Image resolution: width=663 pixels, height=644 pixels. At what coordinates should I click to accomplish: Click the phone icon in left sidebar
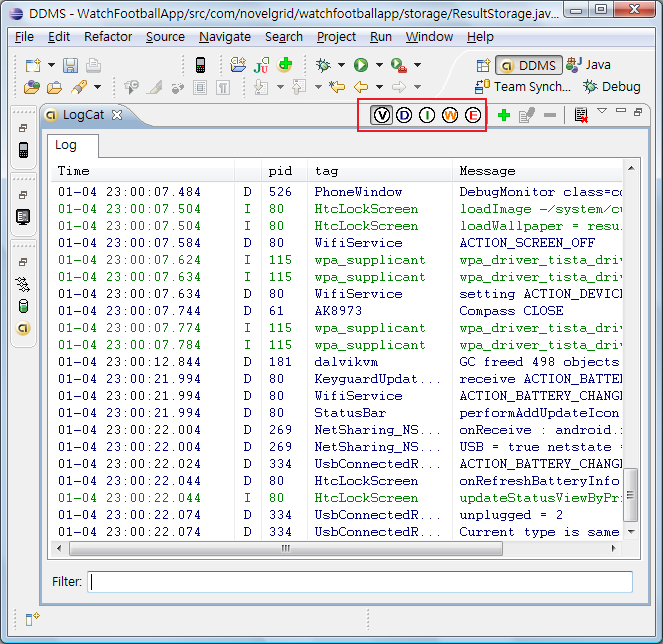click(24, 150)
